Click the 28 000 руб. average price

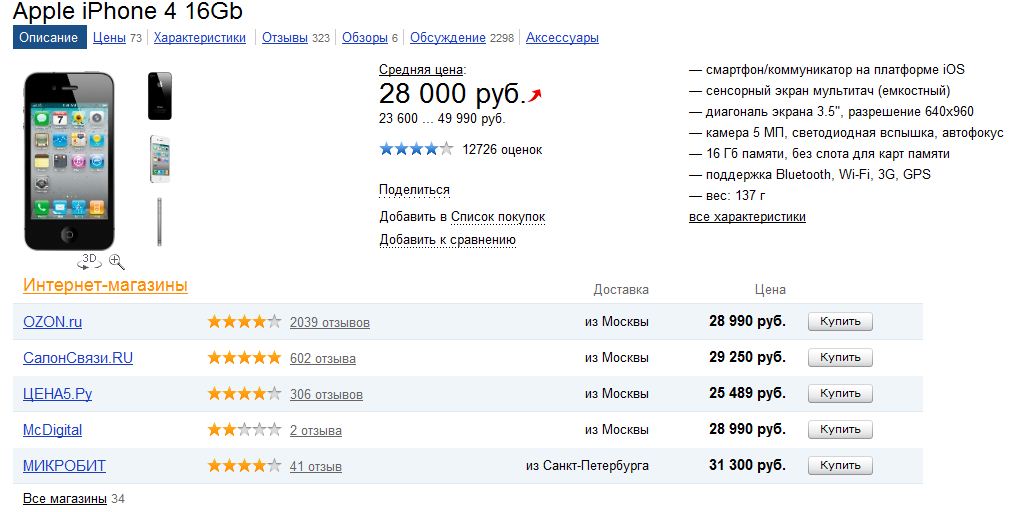tap(451, 94)
